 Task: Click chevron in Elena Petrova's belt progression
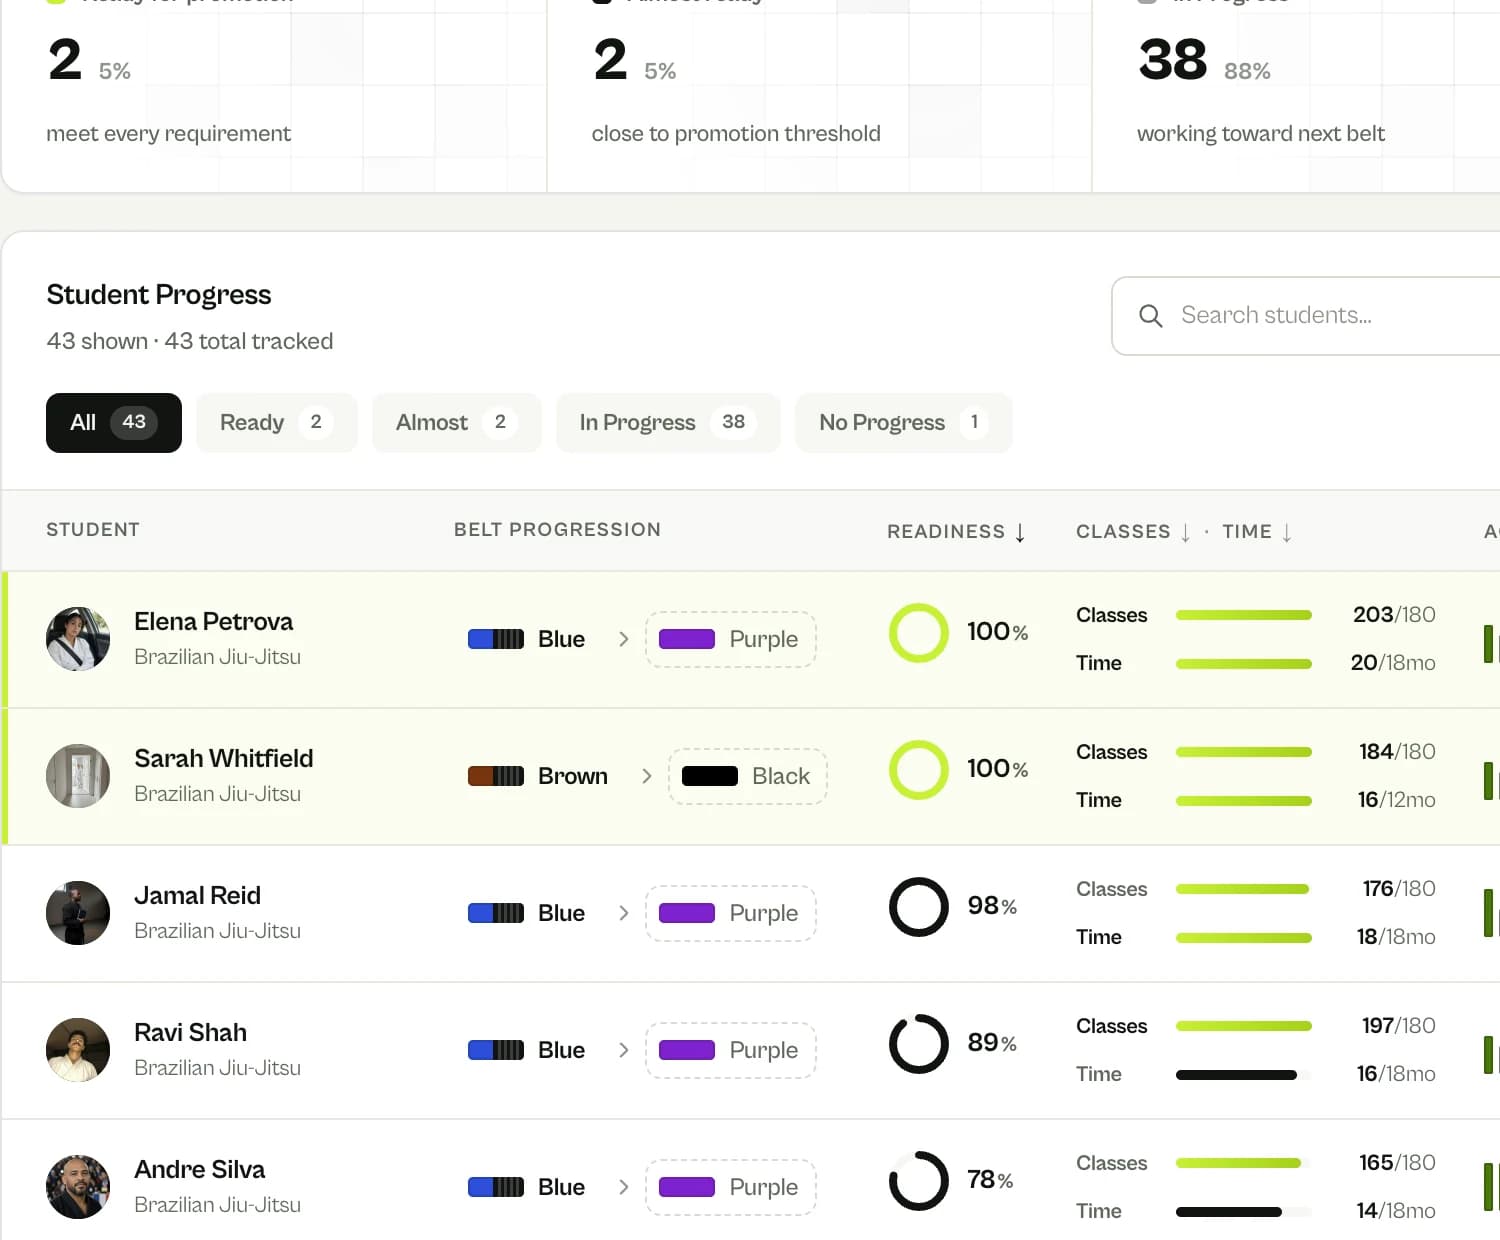pyautogui.click(x=624, y=639)
